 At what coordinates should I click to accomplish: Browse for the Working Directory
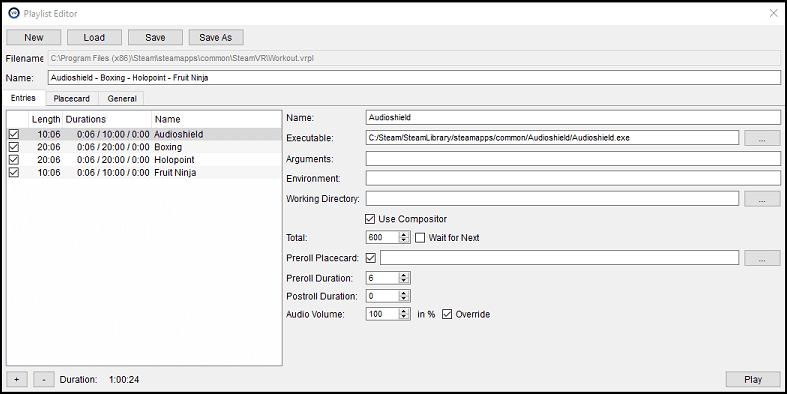[762, 198]
